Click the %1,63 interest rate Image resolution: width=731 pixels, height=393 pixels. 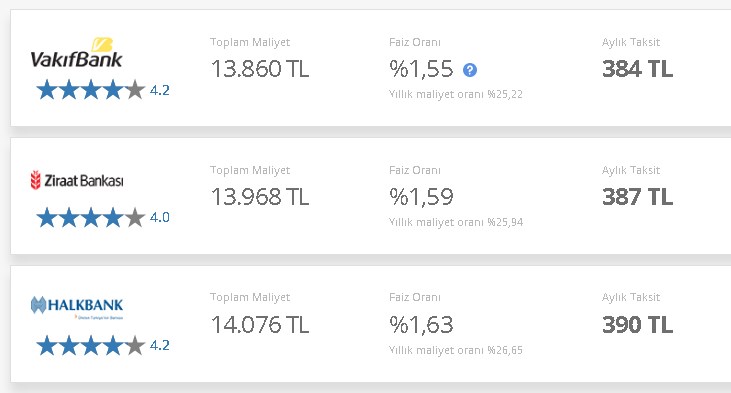(x=421, y=324)
